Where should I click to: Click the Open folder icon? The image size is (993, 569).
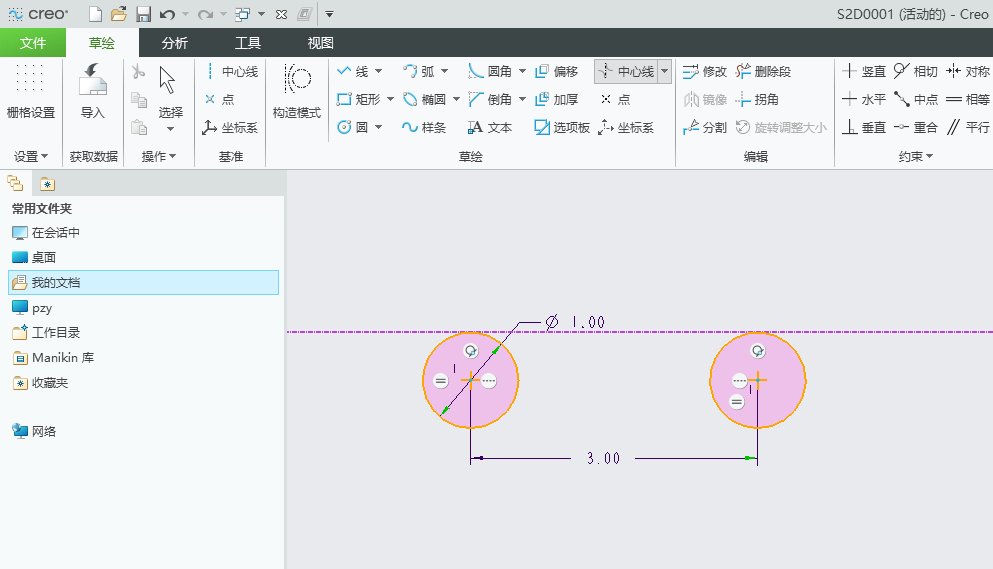click(x=118, y=14)
